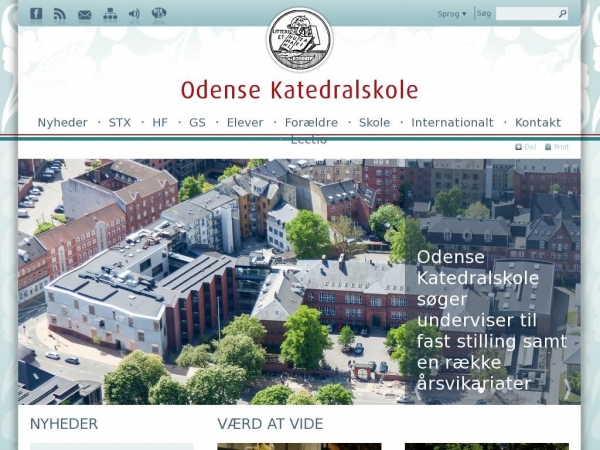Click the email envelope icon
Viewport: 600px width, 450px height.
85,15
